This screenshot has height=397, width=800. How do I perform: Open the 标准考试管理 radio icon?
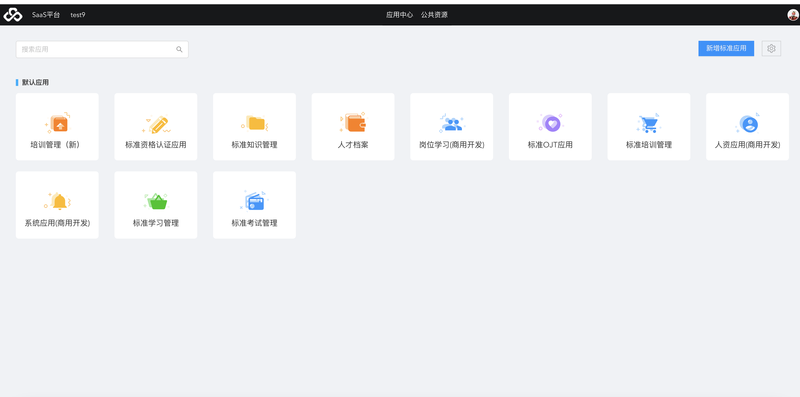tap(255, 201)
